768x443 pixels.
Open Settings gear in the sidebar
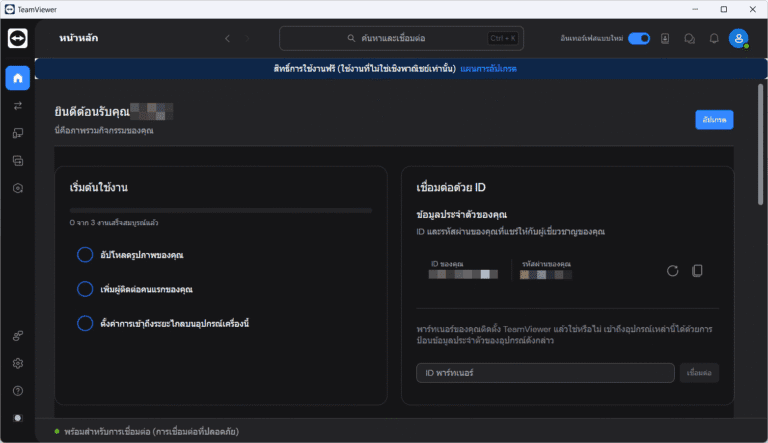pyautogui.click(x=18, y=363)
